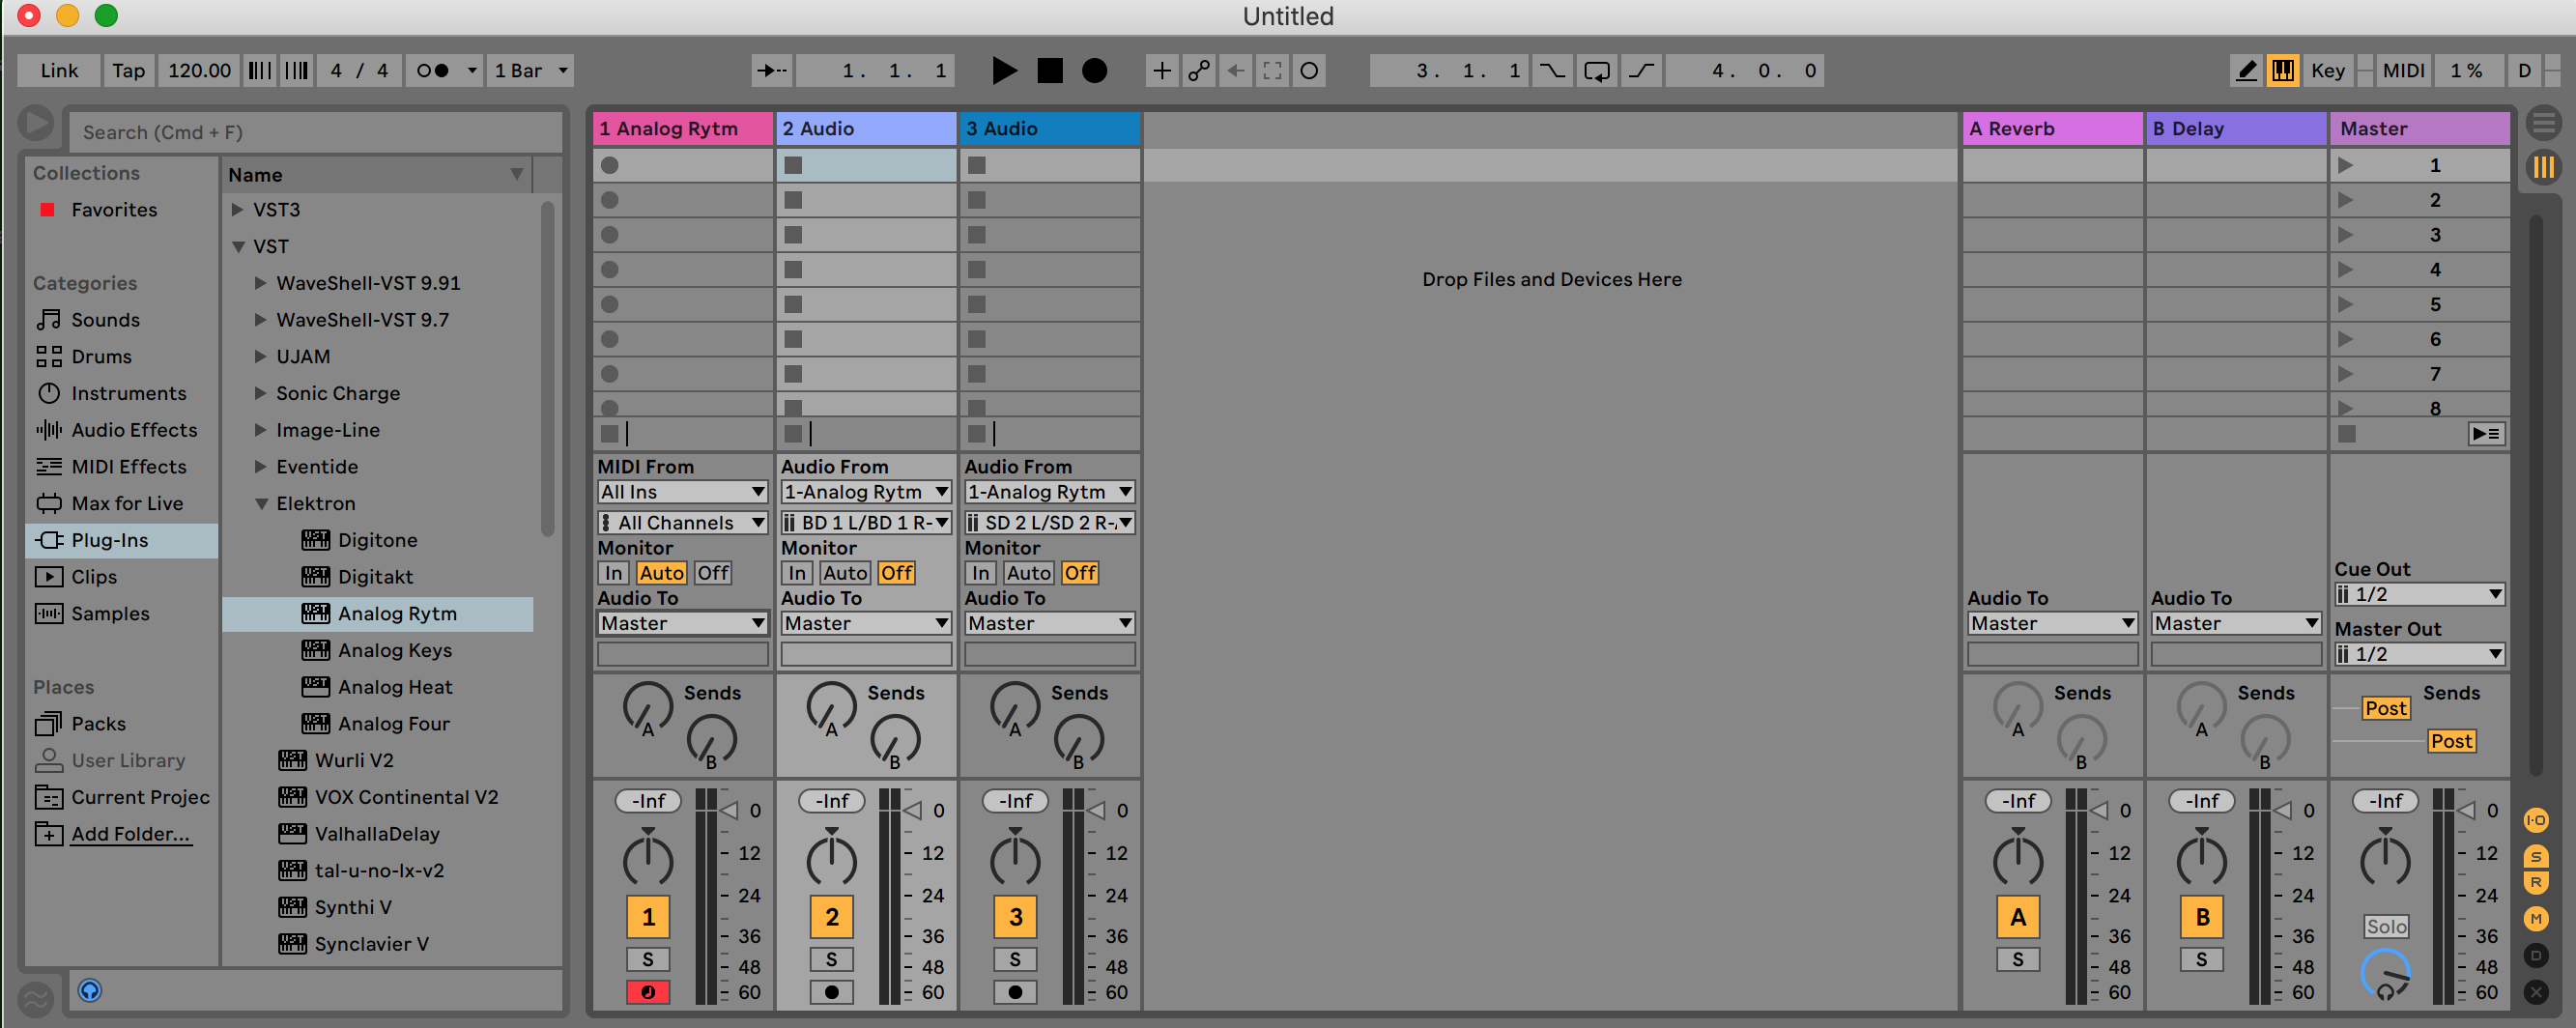
Task: Disarm track 1 Analog Rytm record
Action: tap(648, 993)
